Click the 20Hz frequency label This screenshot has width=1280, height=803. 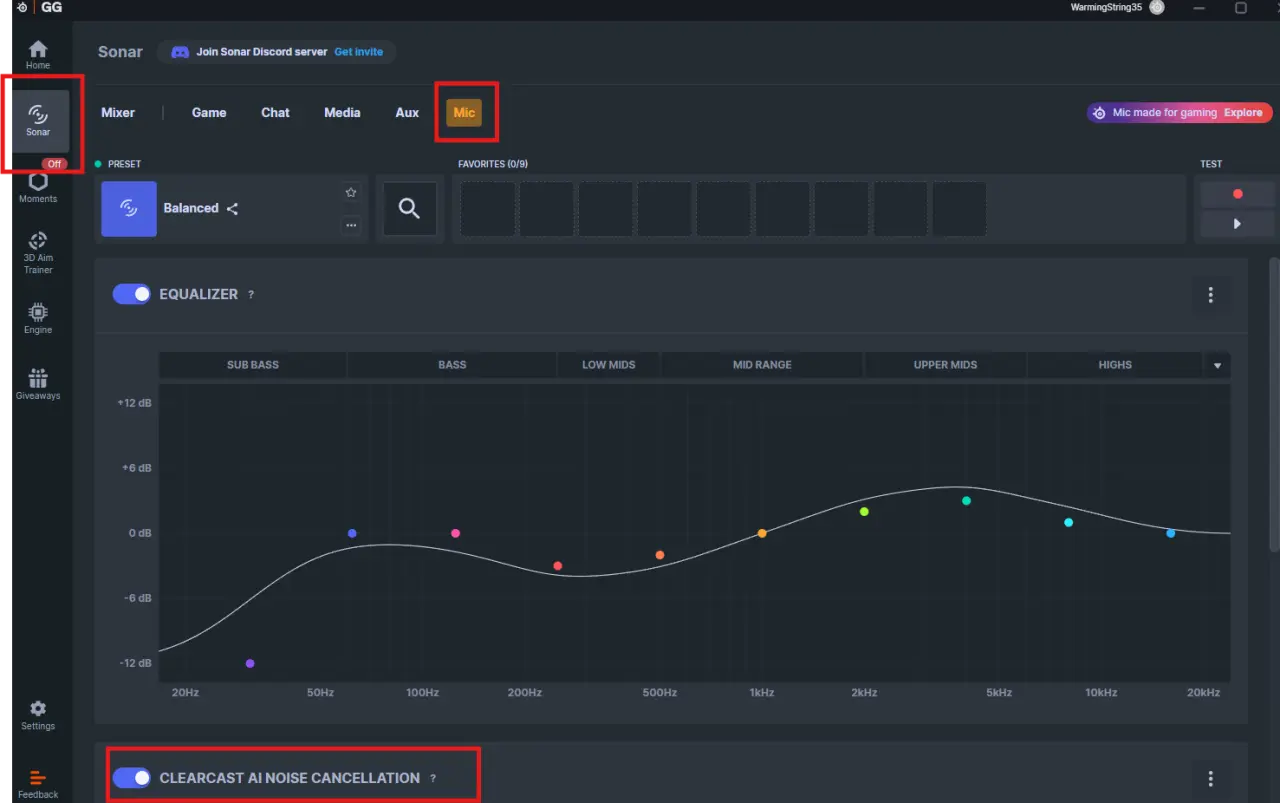(x=185, y=692)
